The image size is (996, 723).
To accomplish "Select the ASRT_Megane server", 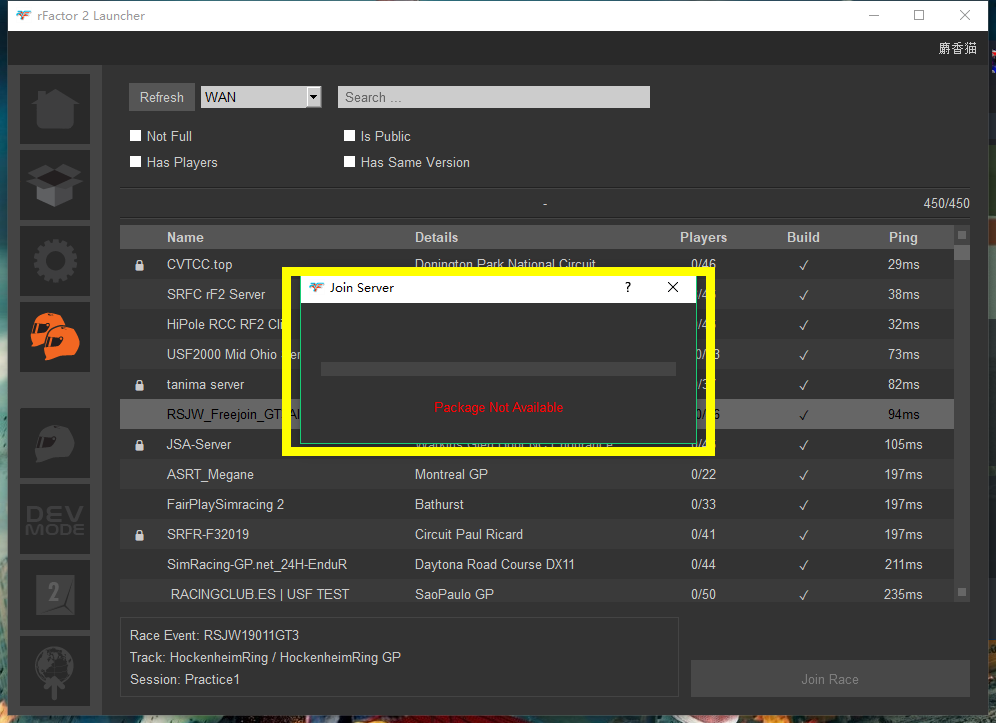I will tap(210, 475).
